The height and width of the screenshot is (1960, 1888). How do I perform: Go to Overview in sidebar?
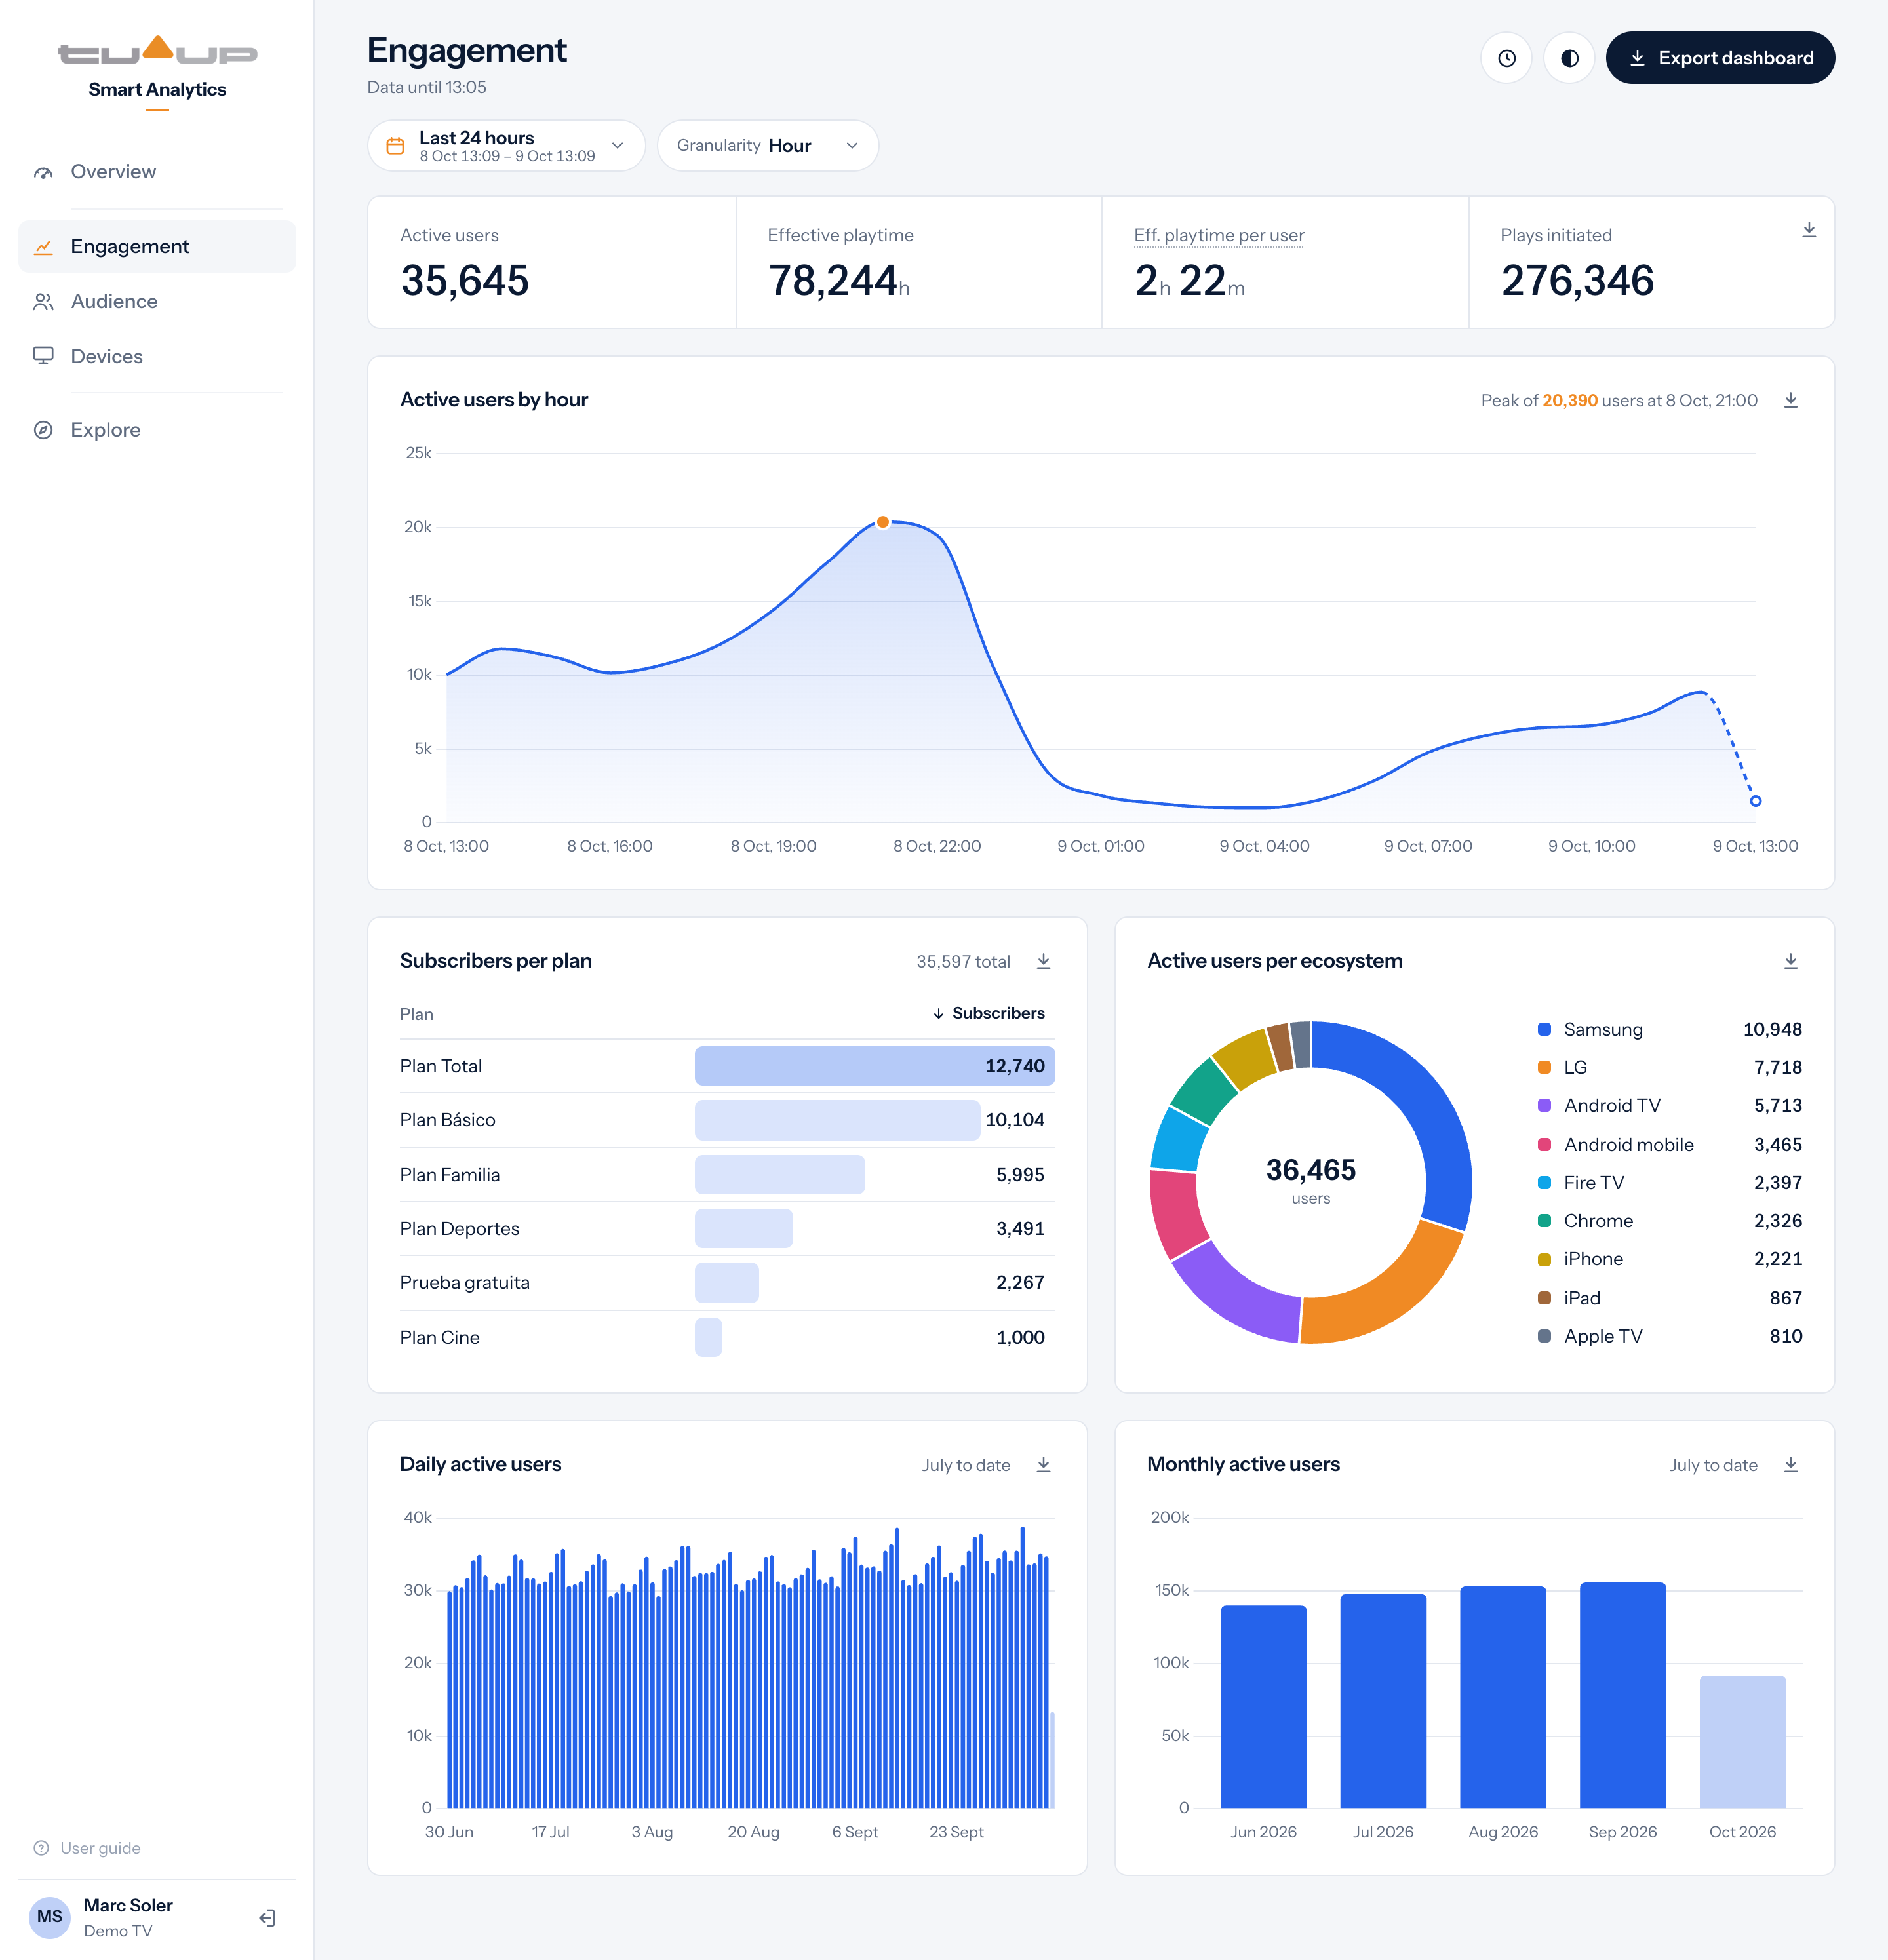tap(157, 172)
